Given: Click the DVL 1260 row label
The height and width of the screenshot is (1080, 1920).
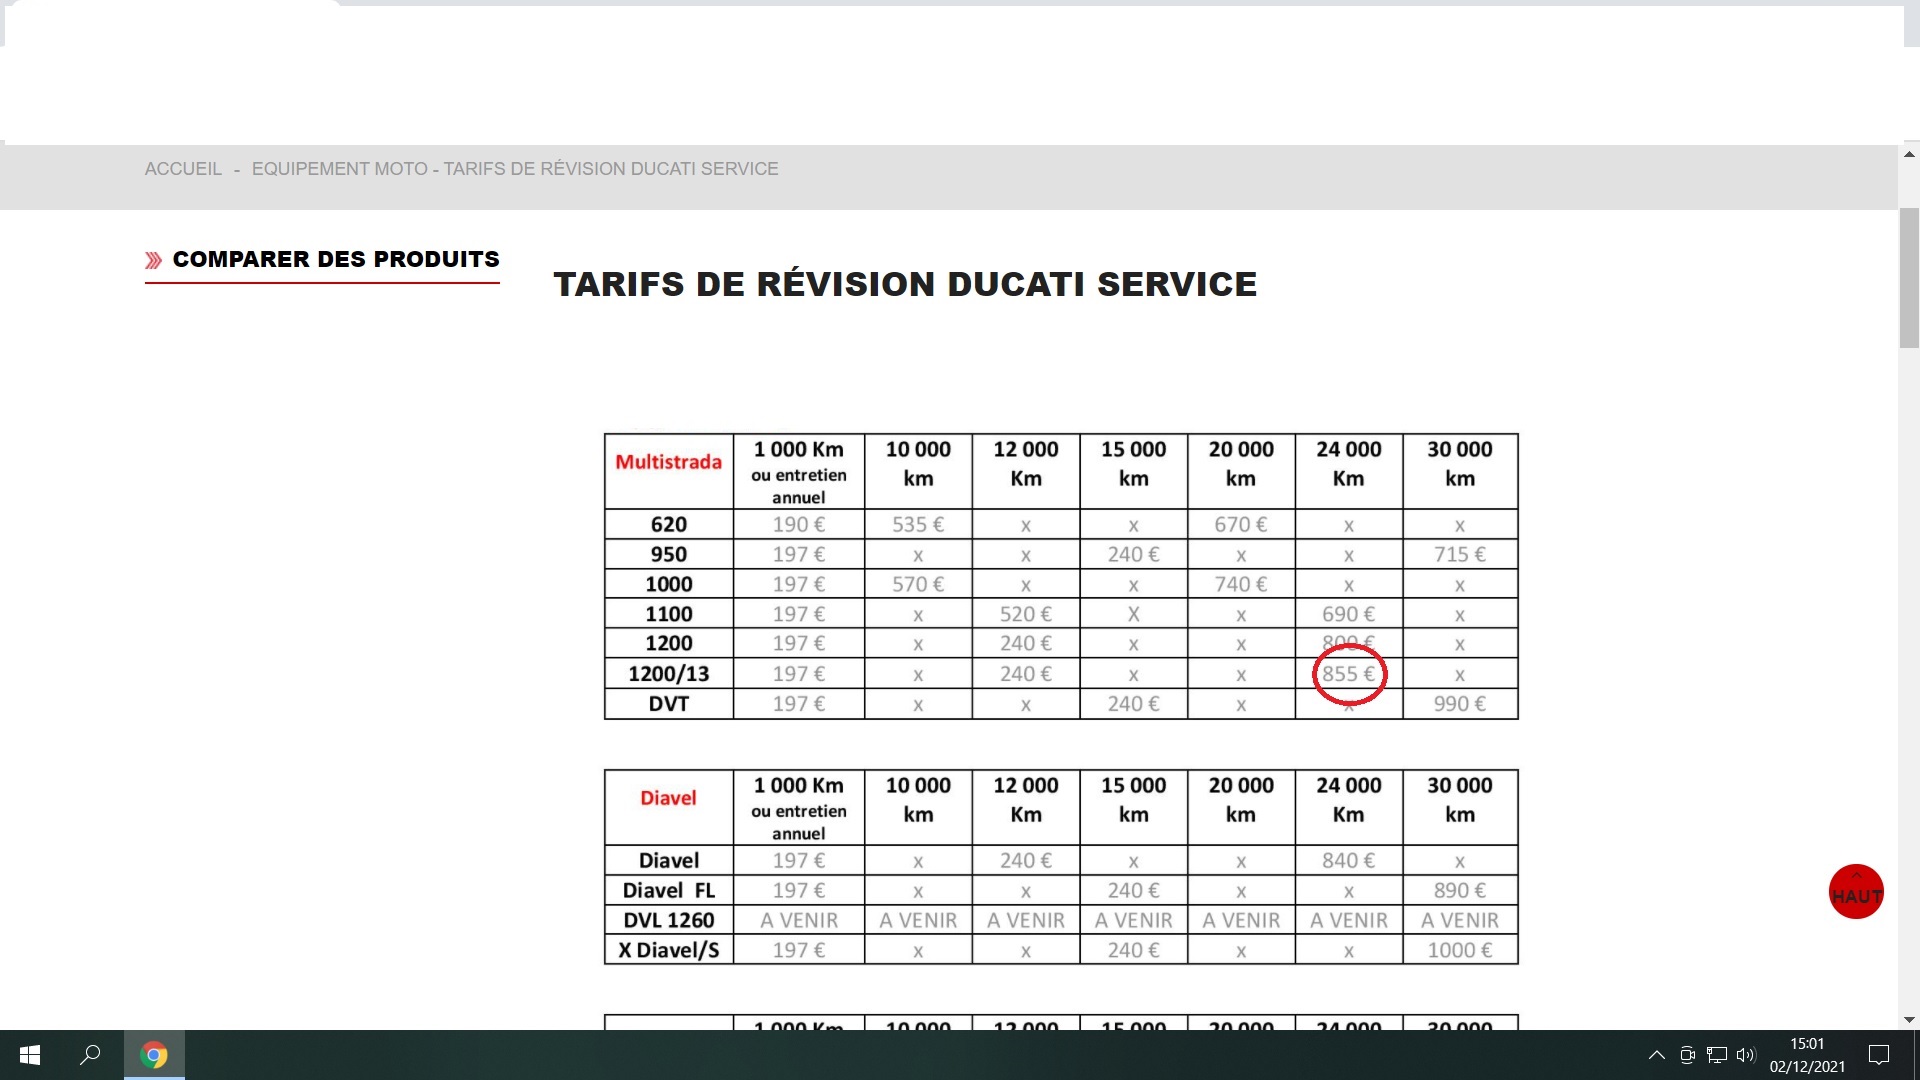Looking at the screenshot, I should point(669,920).
